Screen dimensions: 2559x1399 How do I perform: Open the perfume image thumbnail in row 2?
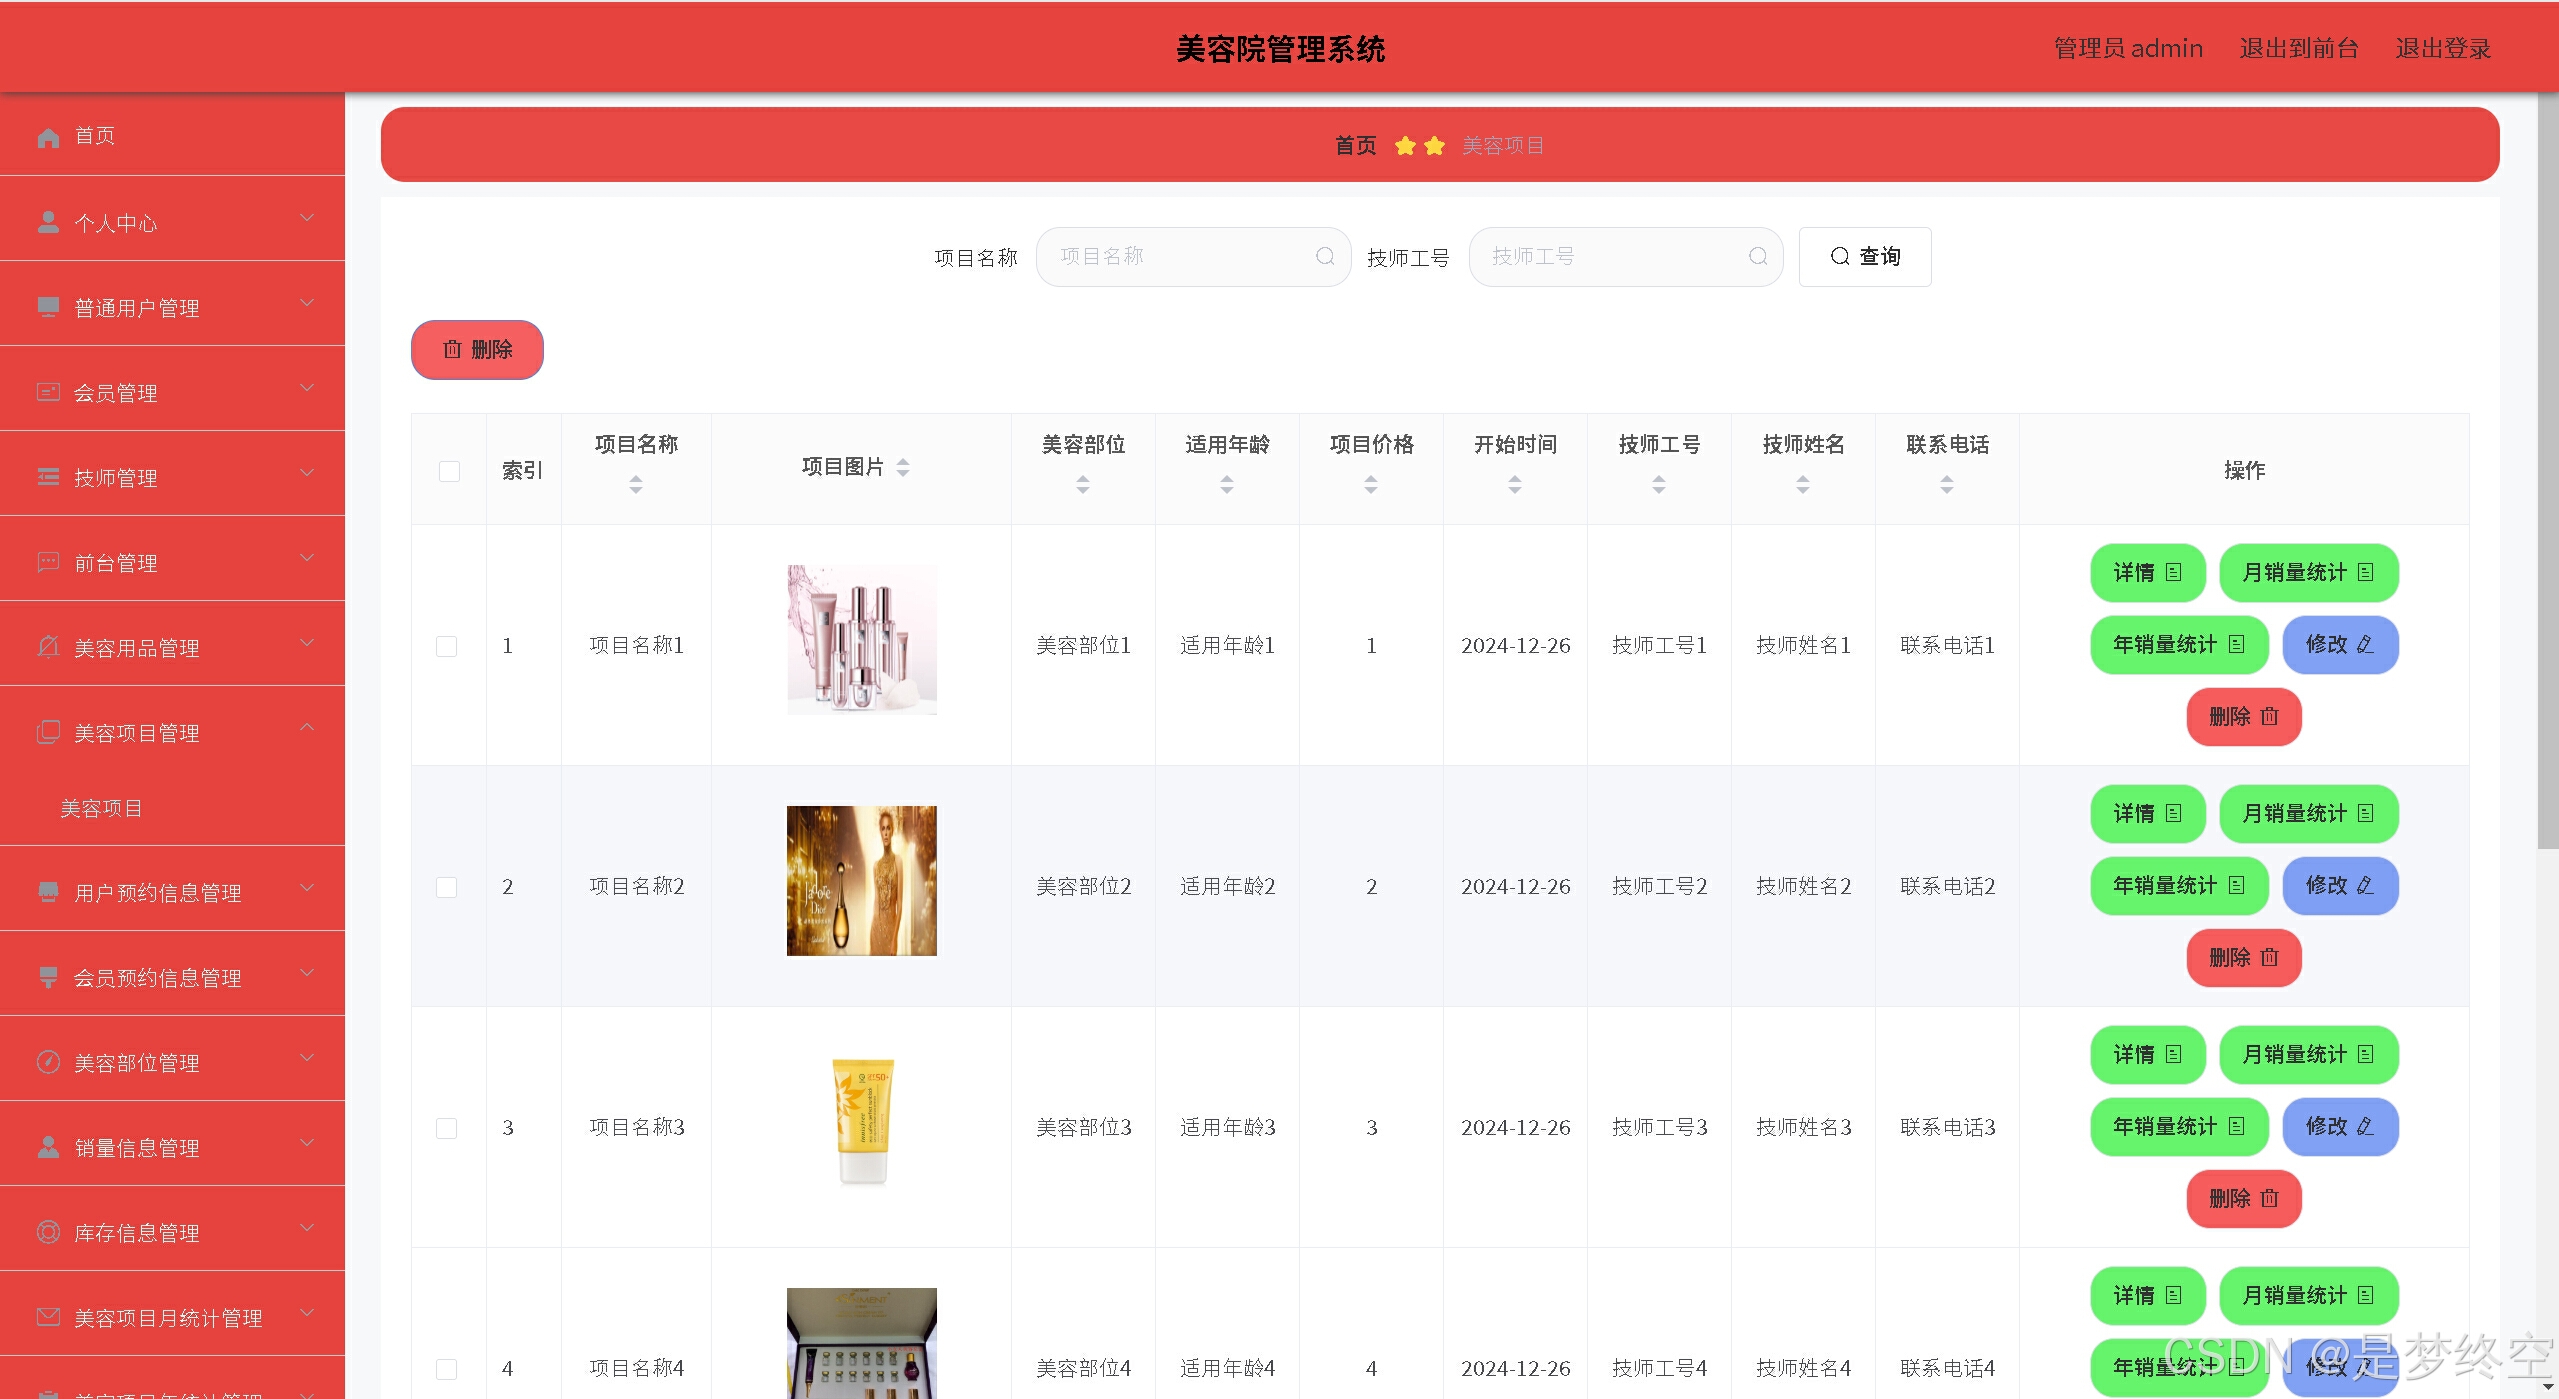861,881
